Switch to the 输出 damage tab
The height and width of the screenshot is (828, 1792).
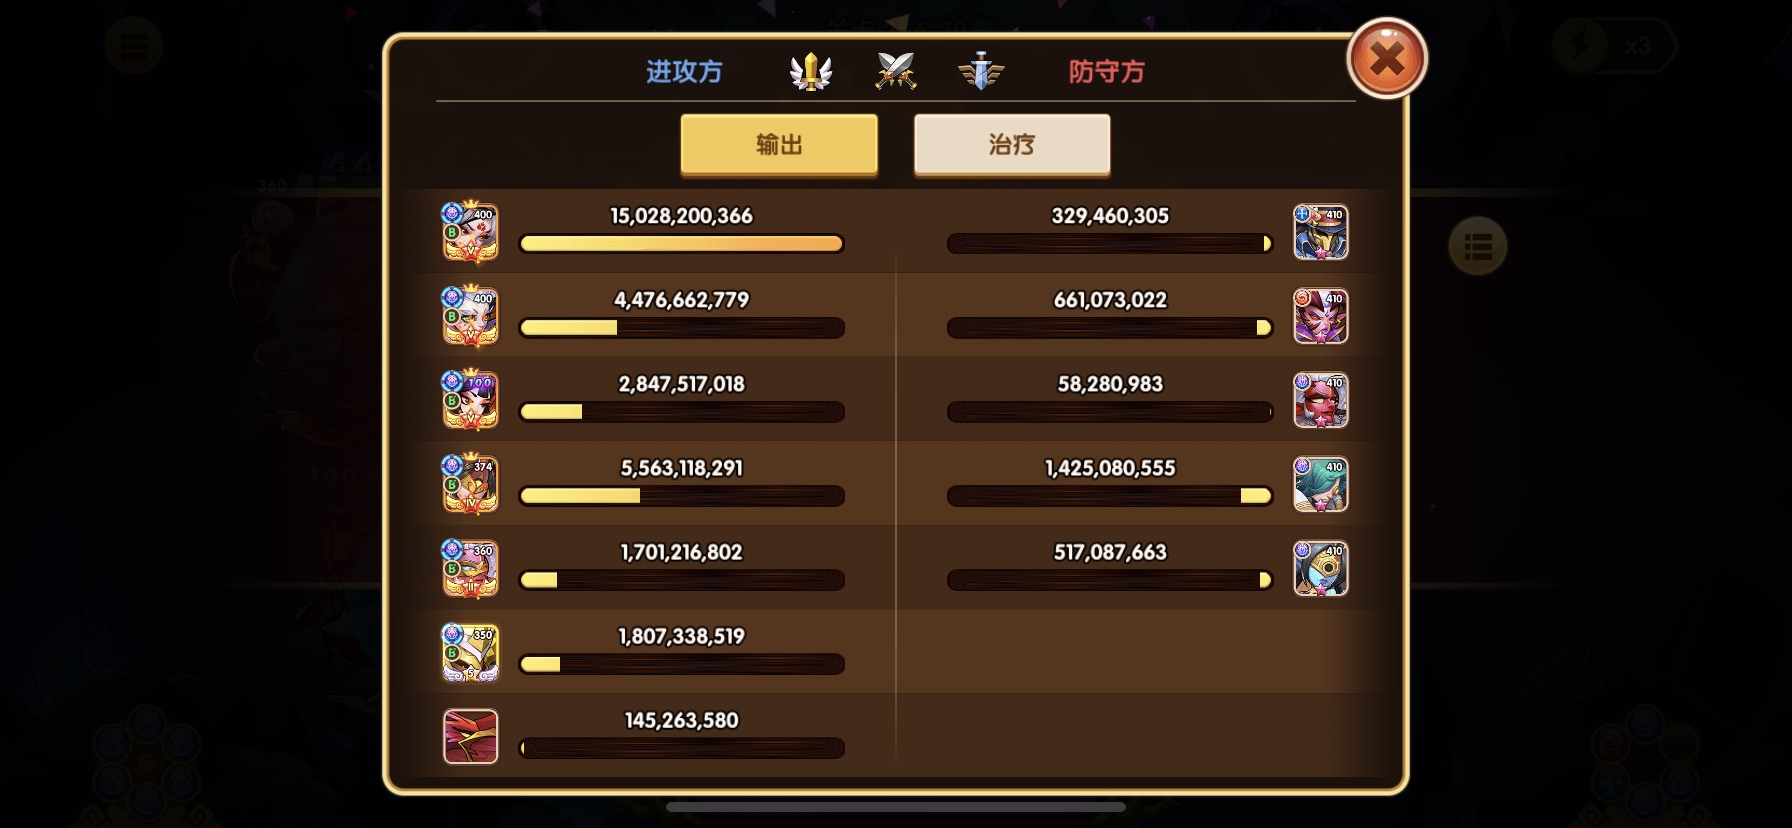point(779,145)
